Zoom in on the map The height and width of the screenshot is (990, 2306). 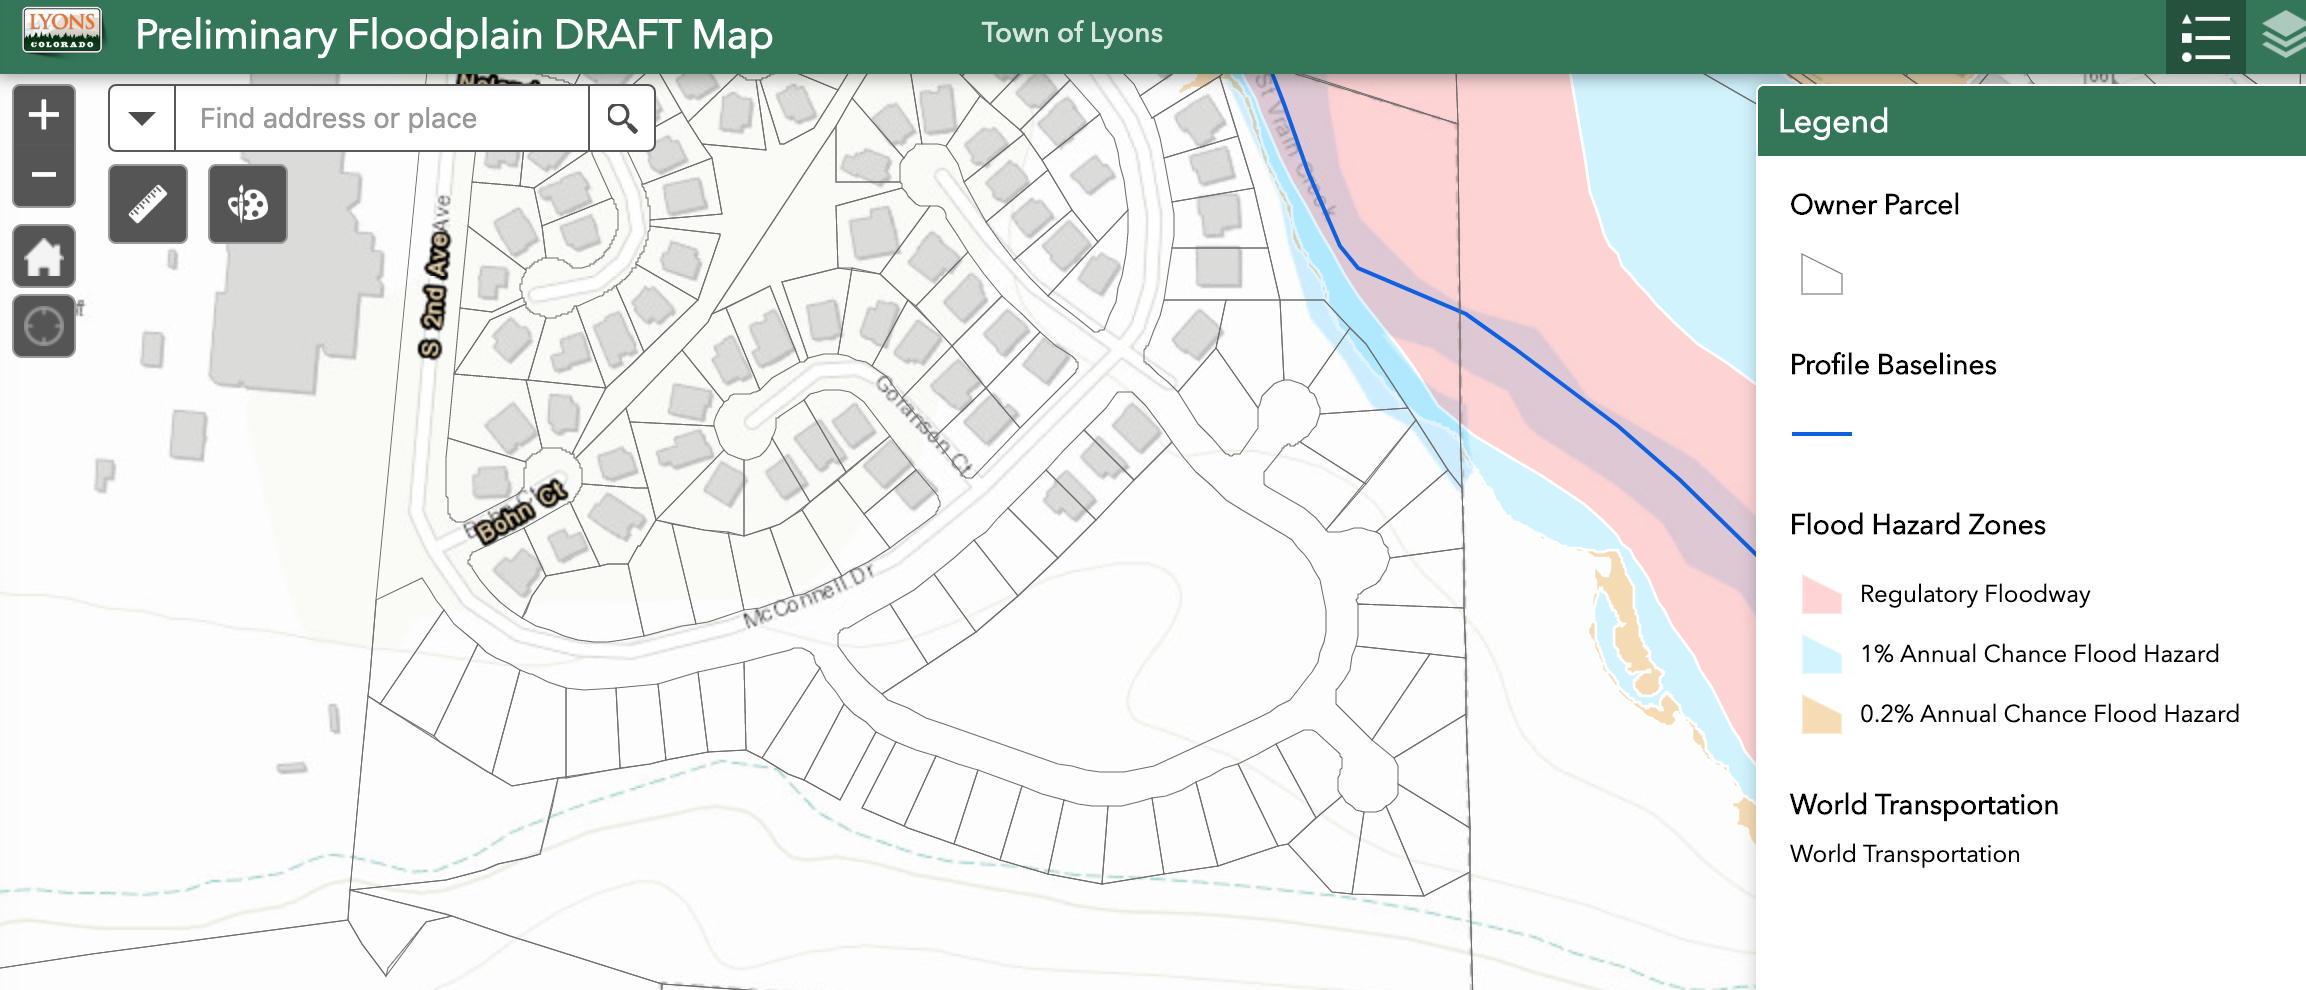[x=43, y=115]
